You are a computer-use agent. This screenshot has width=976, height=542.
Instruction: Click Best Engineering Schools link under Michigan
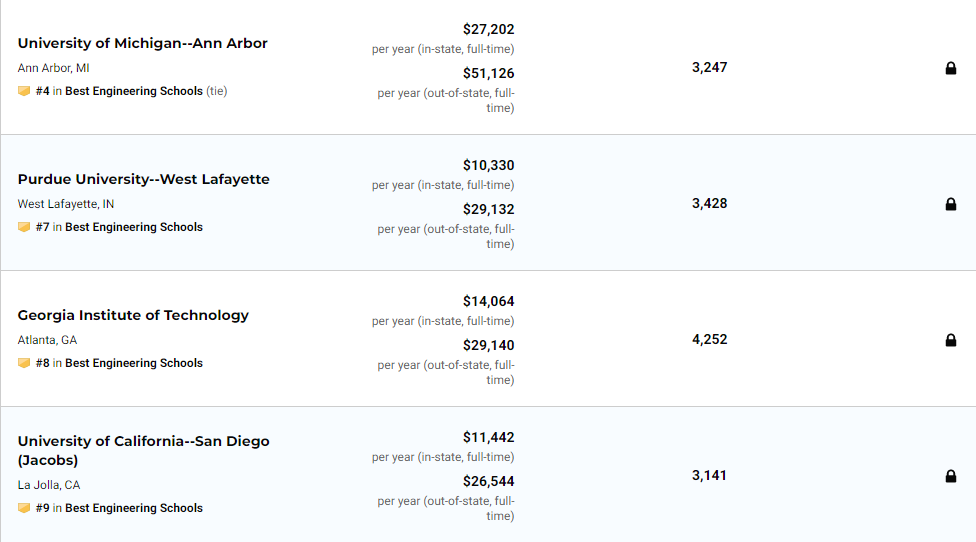coord(134,91)
